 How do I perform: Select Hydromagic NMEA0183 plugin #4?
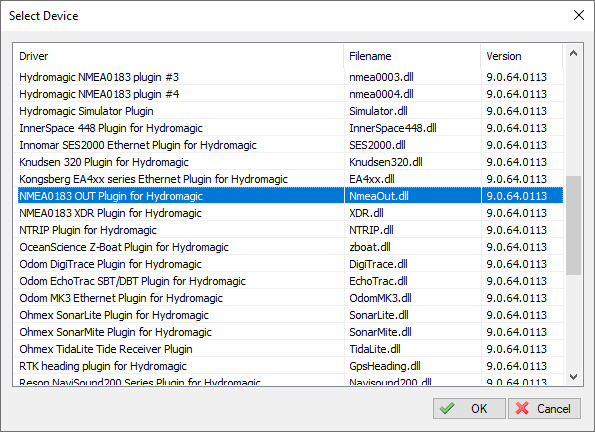(290, 94)
